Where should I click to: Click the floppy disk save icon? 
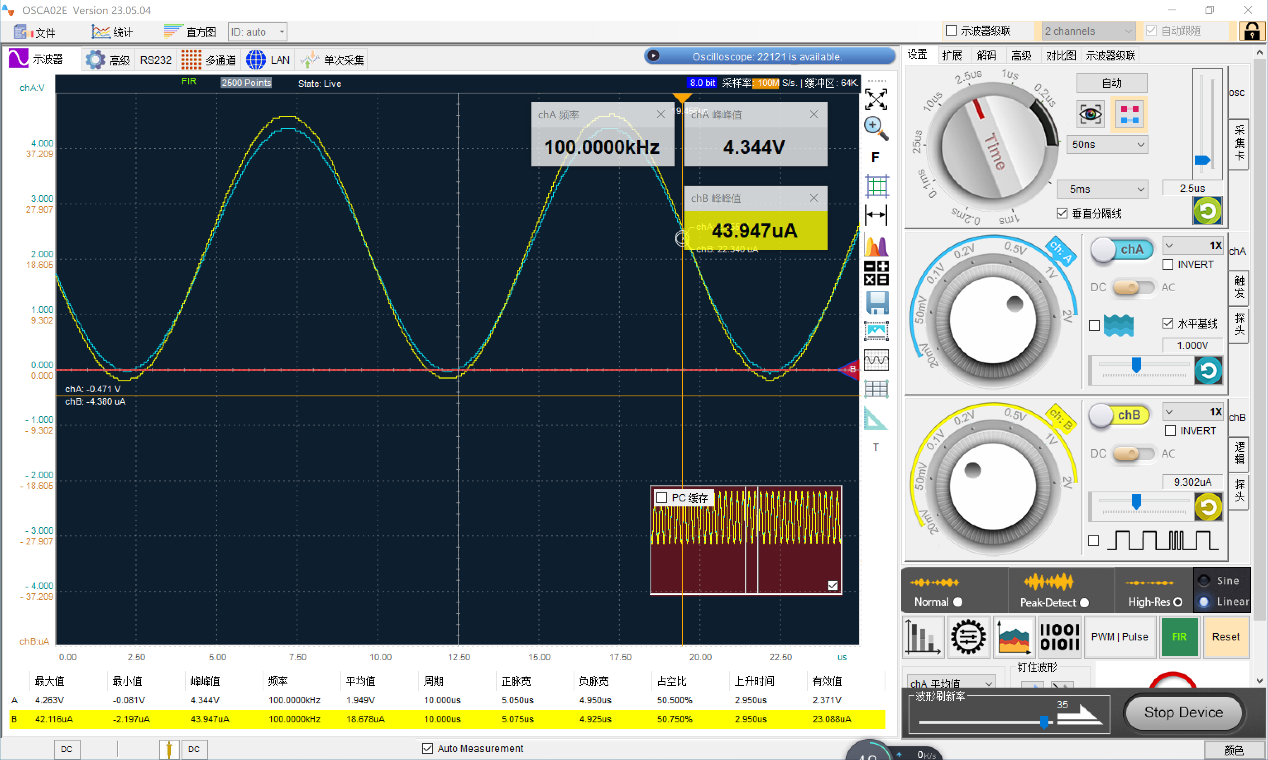(x=876, y=302)
